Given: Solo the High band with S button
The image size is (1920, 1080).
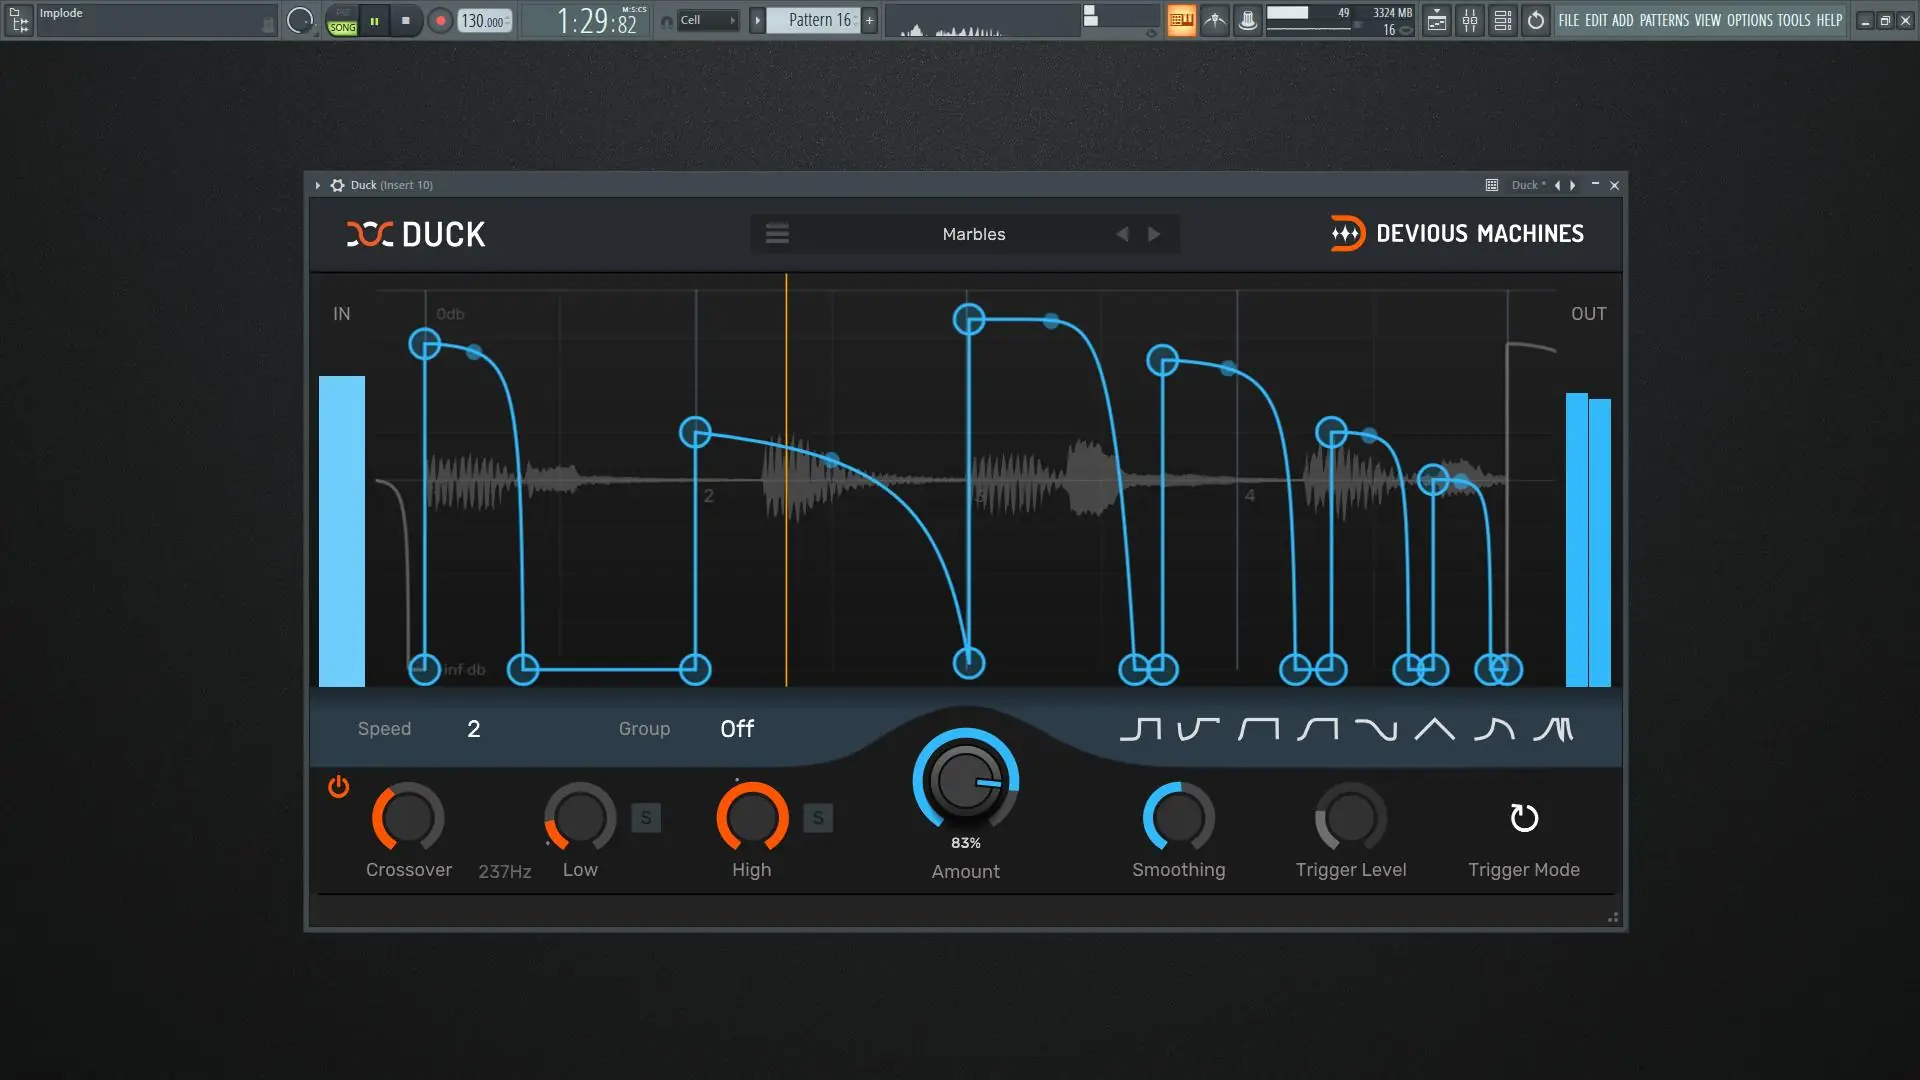Looking at the screenshot, I should 818,818.
